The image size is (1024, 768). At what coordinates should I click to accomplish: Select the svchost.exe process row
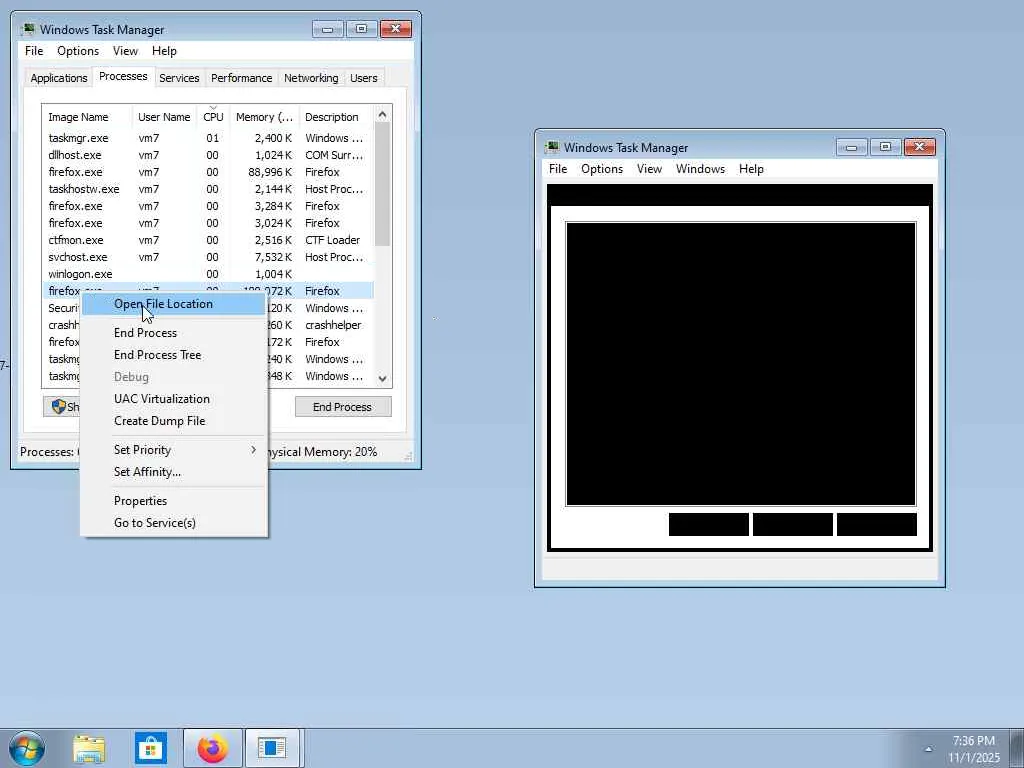(208, 257)
